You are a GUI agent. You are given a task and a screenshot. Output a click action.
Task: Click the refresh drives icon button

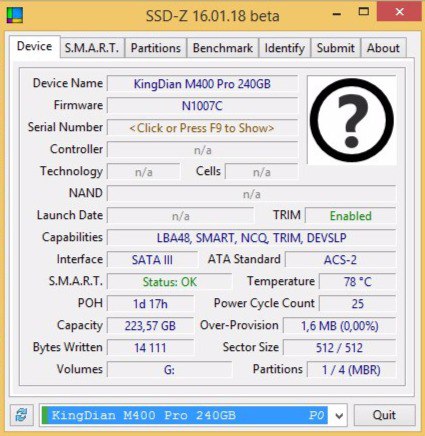pos(22,415)
